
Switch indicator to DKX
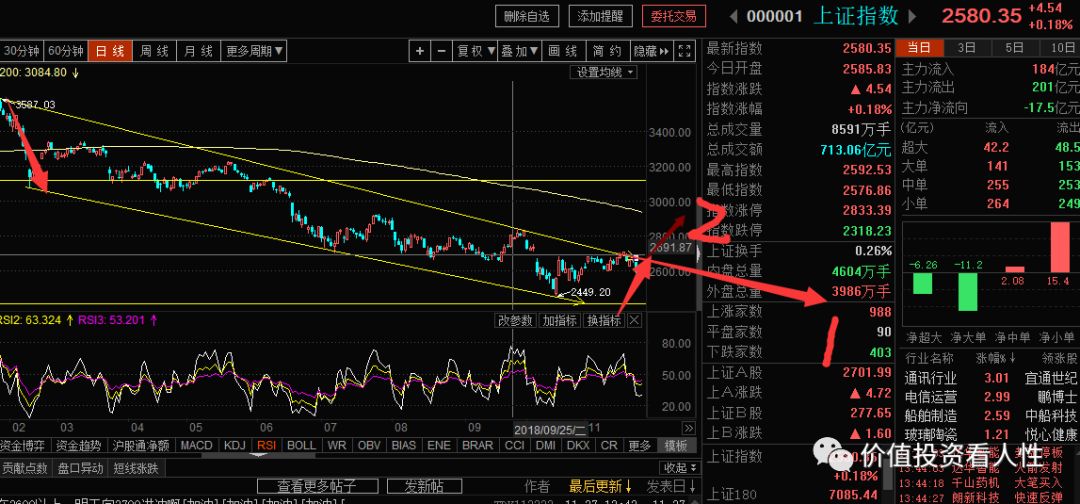(579, 445)
